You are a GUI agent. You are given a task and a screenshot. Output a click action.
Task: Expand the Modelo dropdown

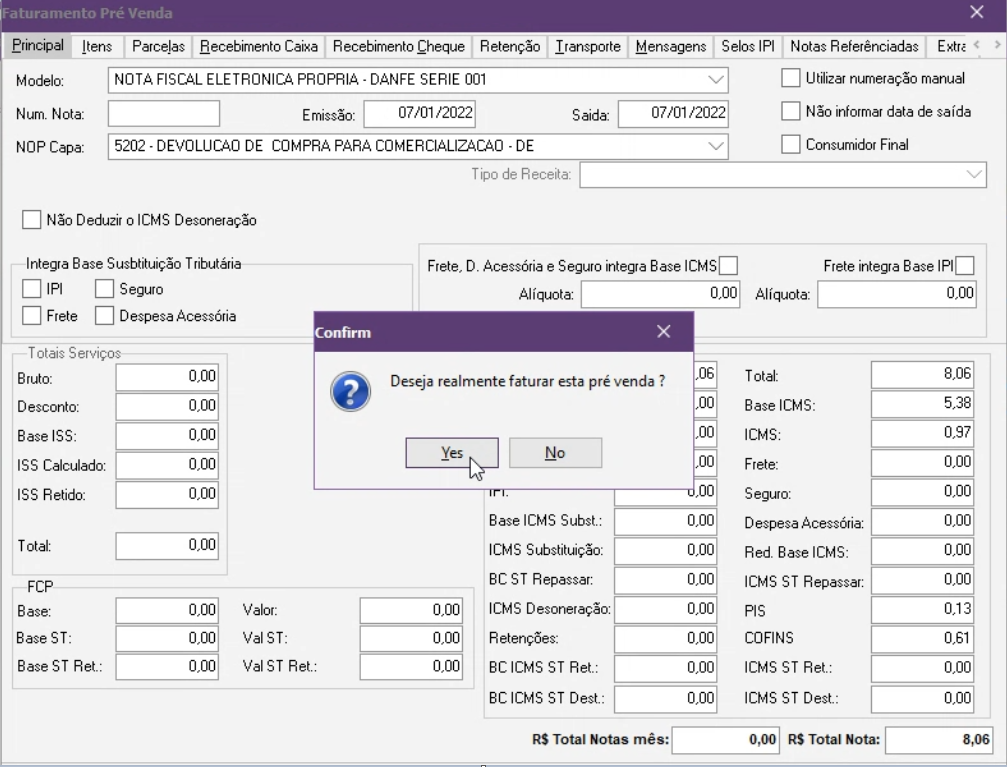point(716,79)
